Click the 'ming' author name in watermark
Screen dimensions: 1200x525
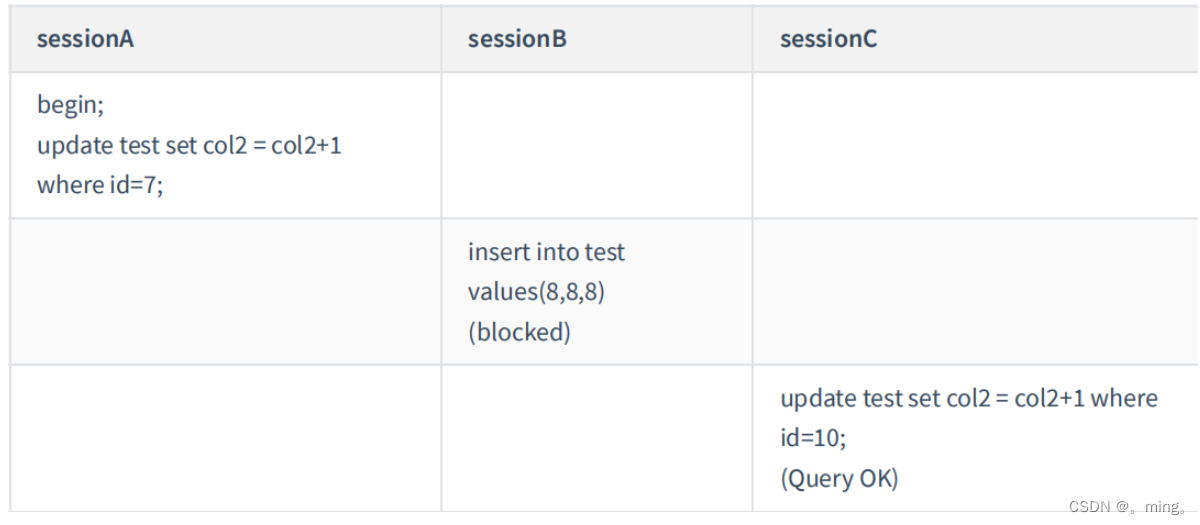coord(1161,507)
